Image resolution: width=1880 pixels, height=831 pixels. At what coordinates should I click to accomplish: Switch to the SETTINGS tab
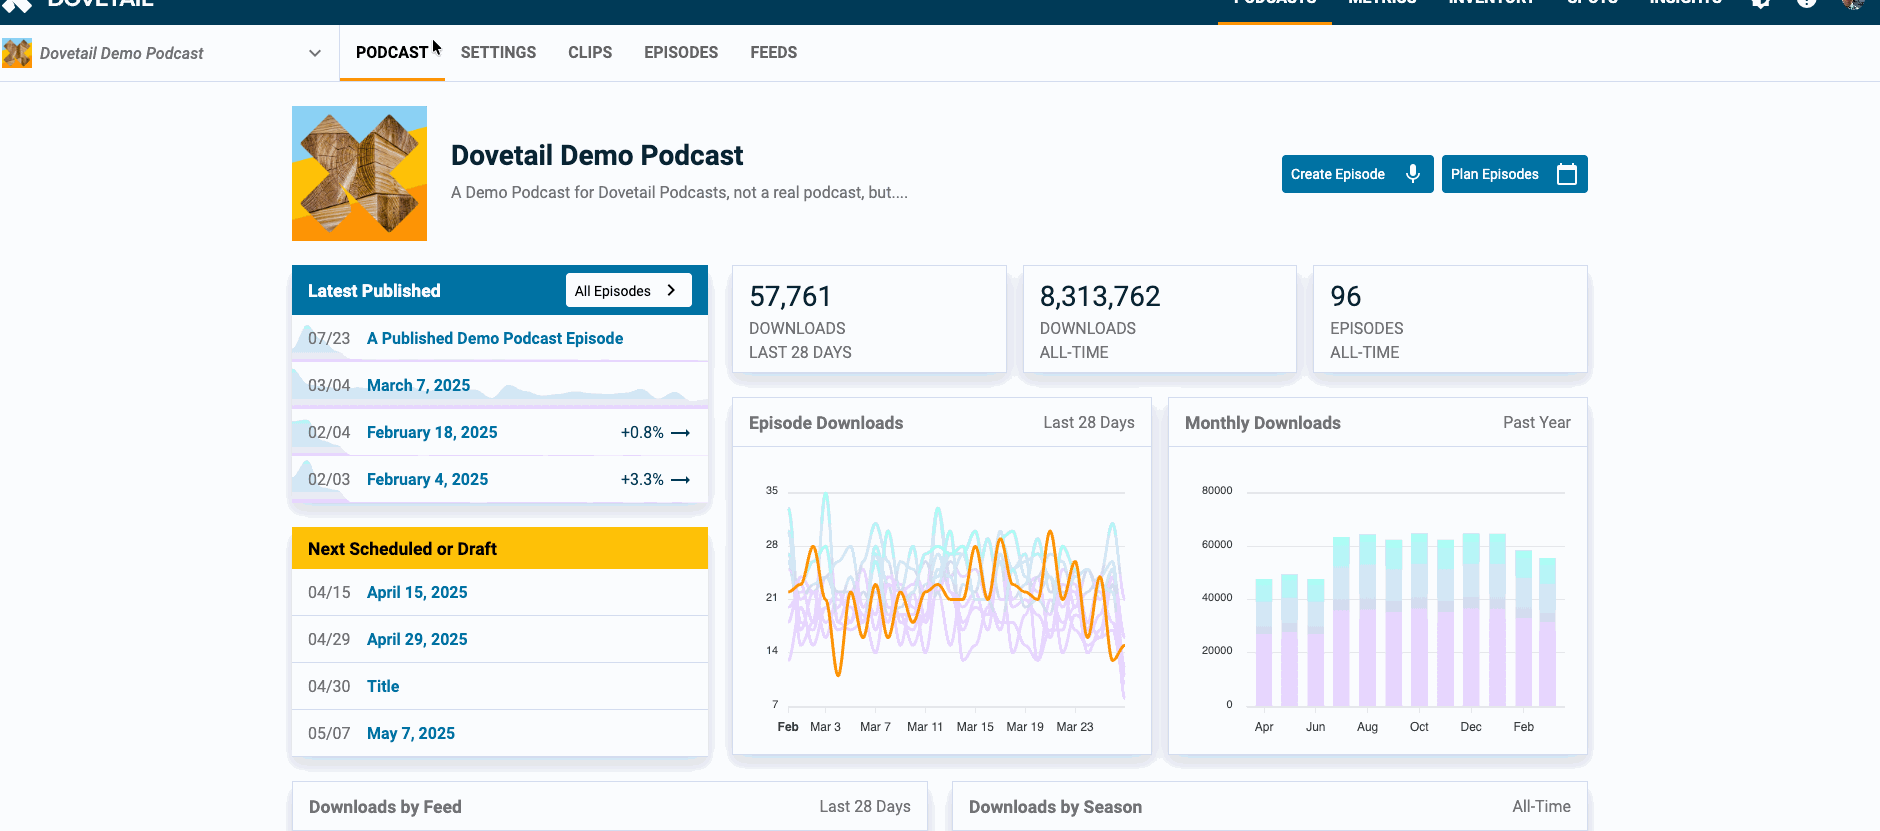498,53
